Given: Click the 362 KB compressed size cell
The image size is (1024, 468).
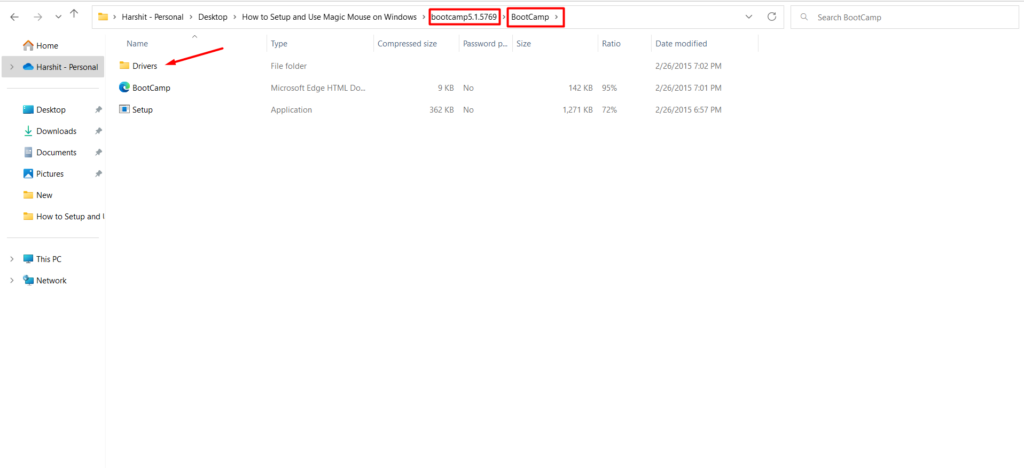Looking at the screenshot, I should [441, 110].
